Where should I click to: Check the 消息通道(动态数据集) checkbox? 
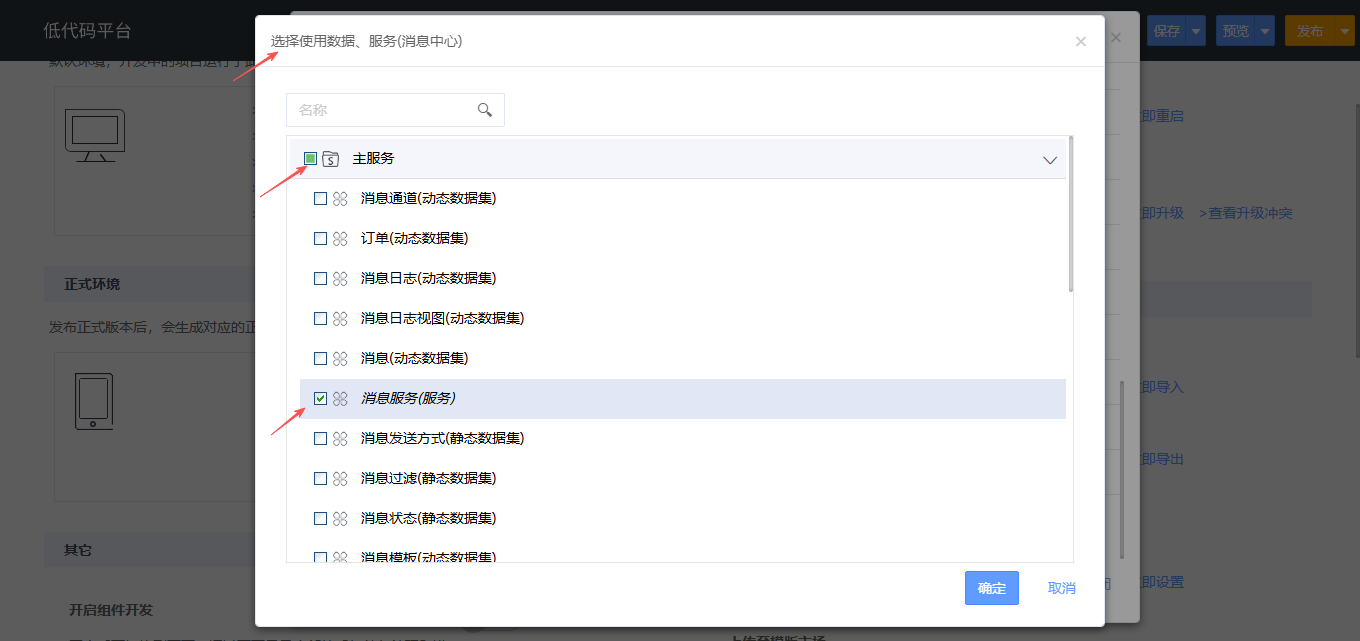click(320, 199)
